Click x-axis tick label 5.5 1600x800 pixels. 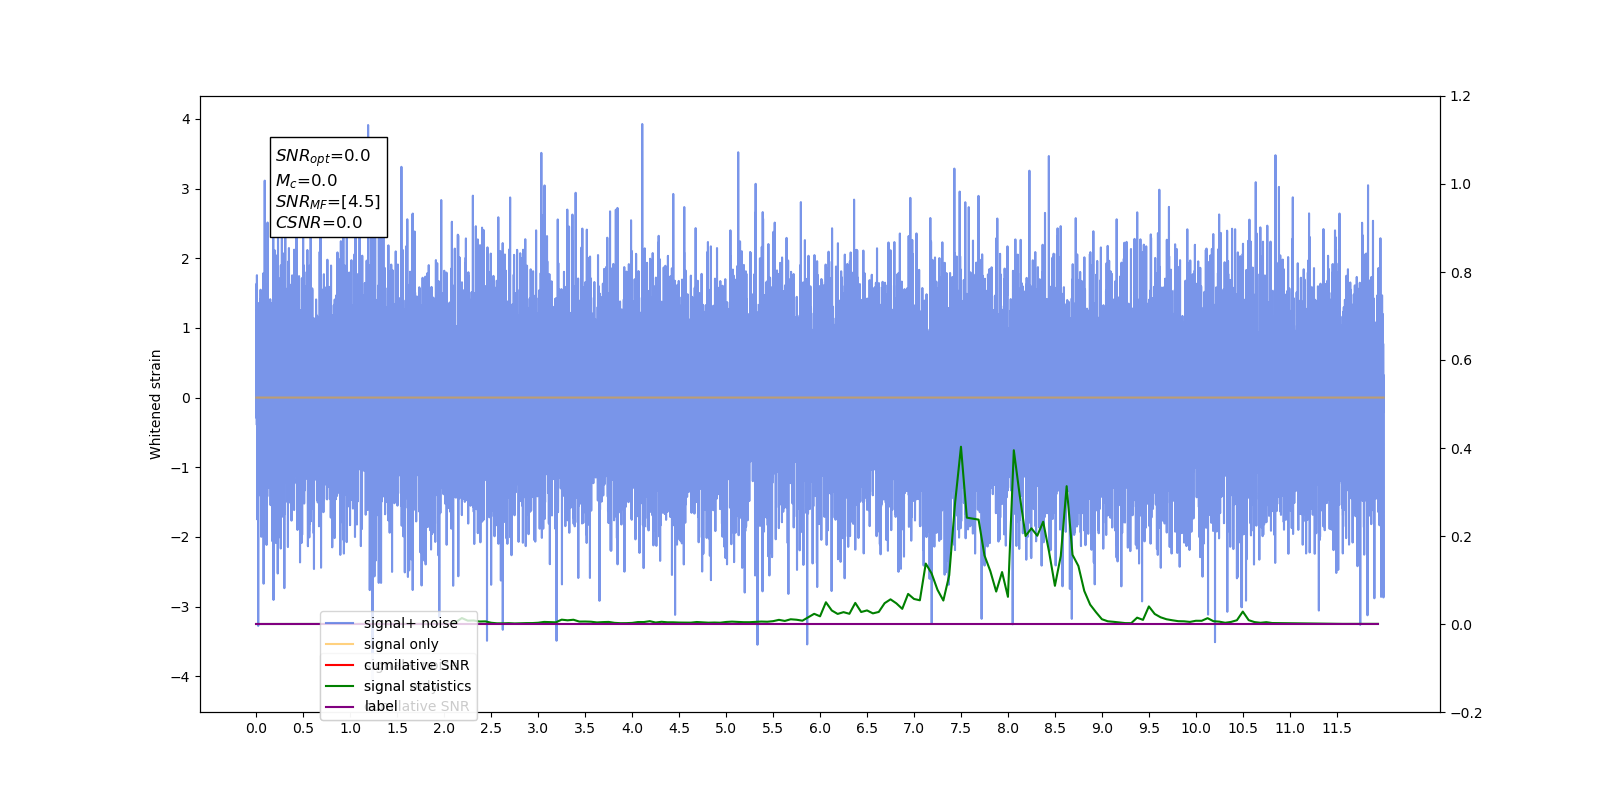pyautogui.click(x=773, y=728)
